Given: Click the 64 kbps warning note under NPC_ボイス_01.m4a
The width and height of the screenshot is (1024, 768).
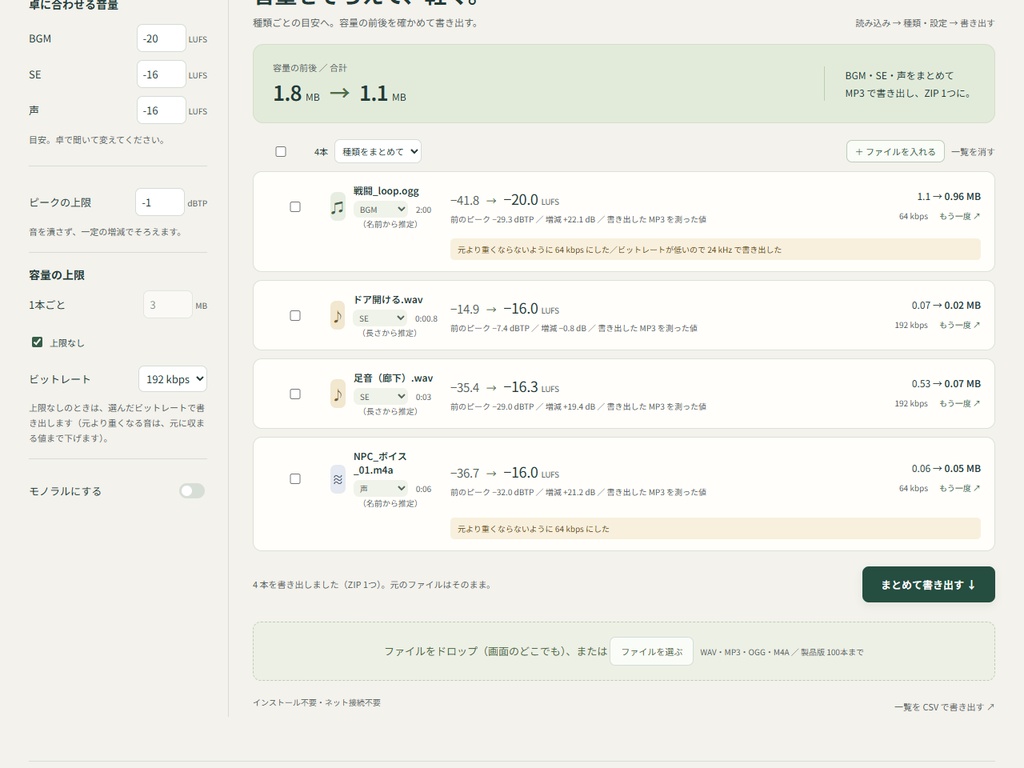Looking at the screenshot, I should (715, 529).
